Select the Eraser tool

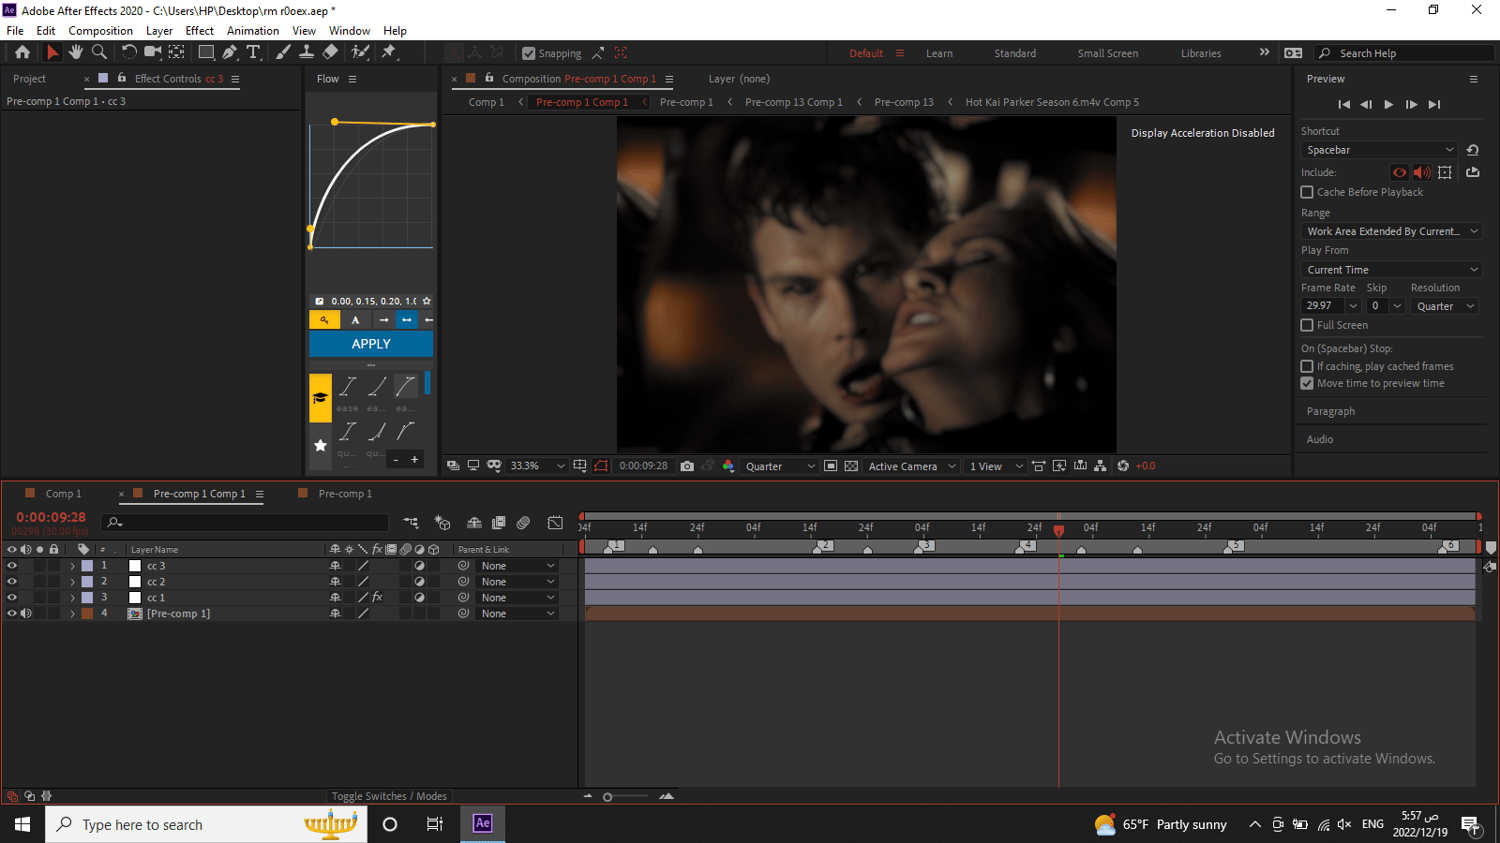pyautogui.click(x=330, y=53)
